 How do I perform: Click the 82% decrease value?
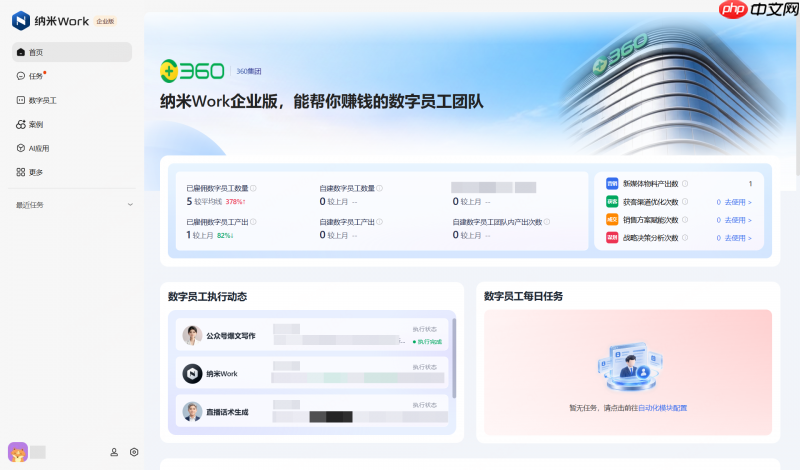225,235
